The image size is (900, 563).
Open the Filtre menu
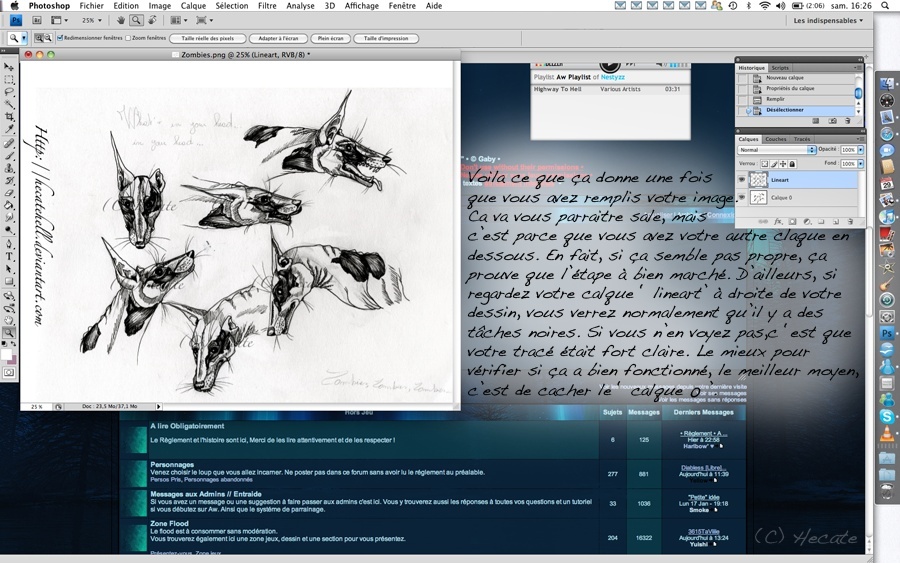point(267,6)
